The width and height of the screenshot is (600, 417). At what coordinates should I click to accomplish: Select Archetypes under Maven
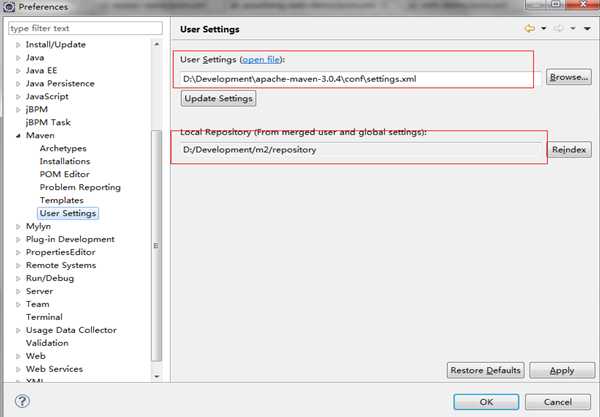click(x=65, y=148)
